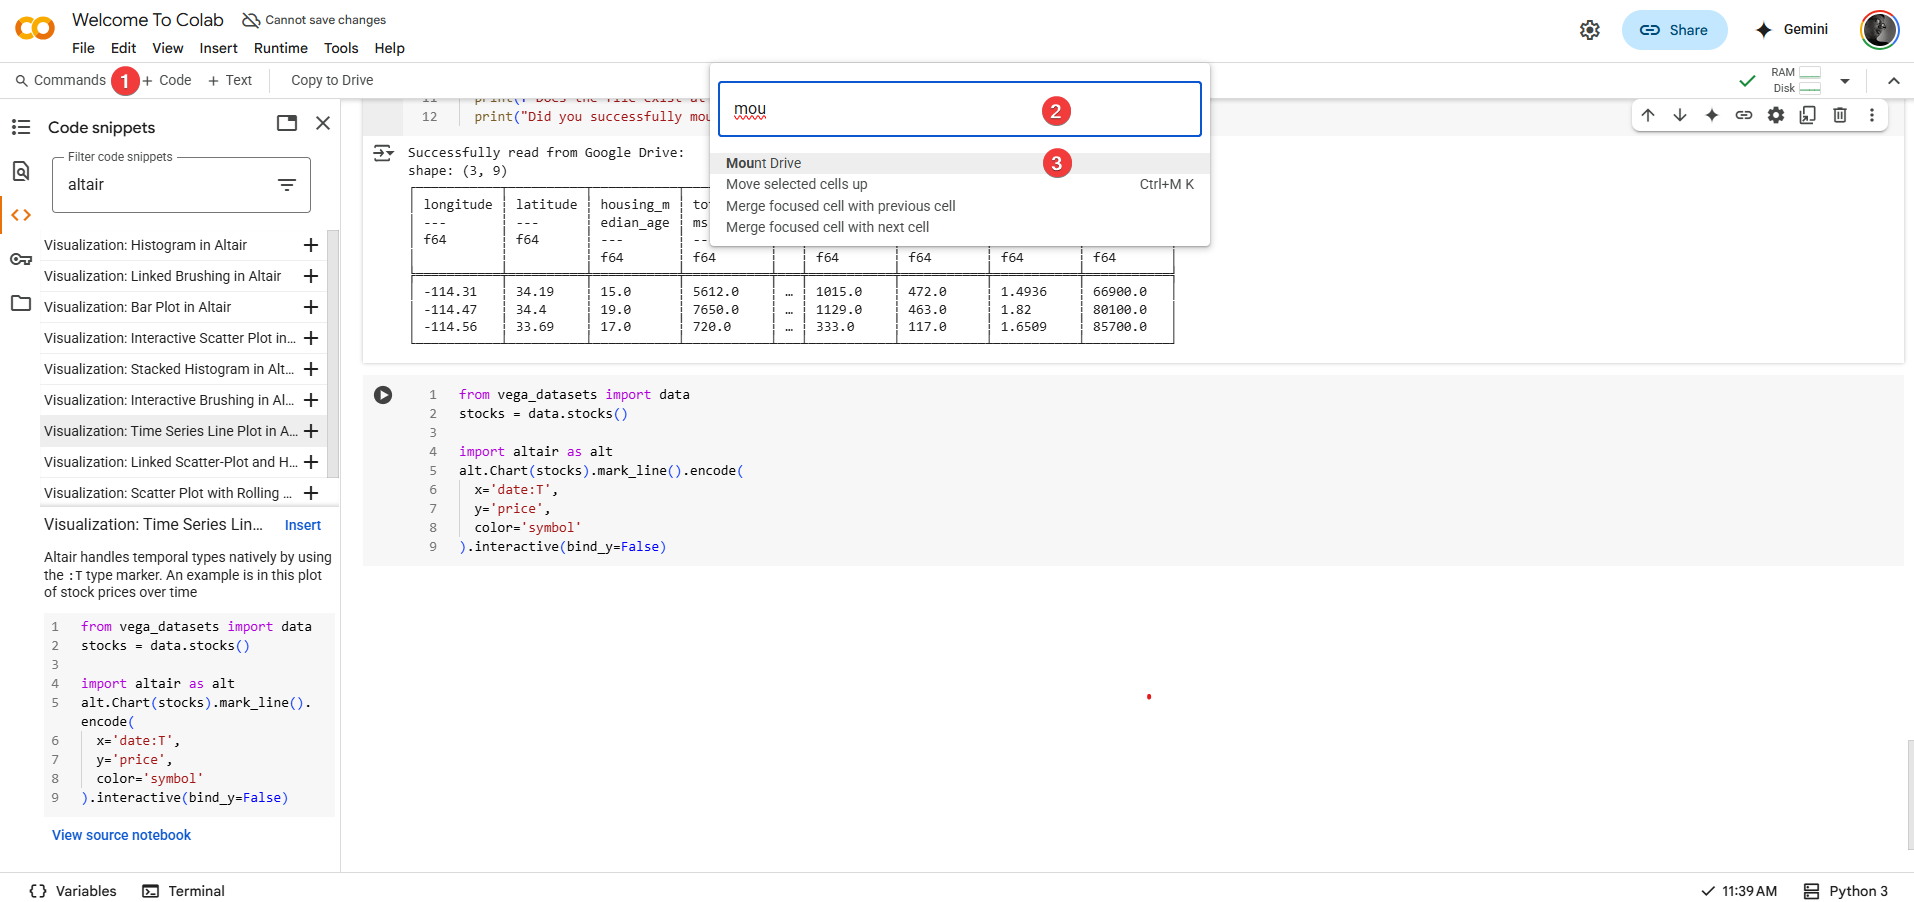Run the vega_datasets code cell
This screenshot has height=902, width=1914.
tap(383, 395)
